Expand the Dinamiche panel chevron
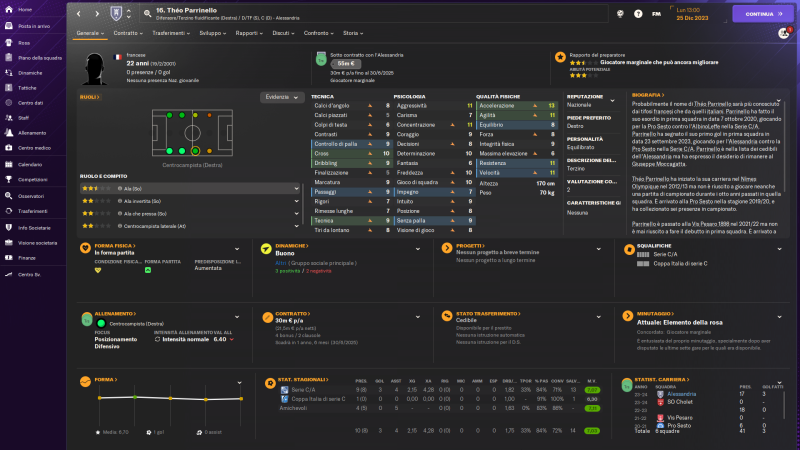Screen dimensions: 800x450 418,249
